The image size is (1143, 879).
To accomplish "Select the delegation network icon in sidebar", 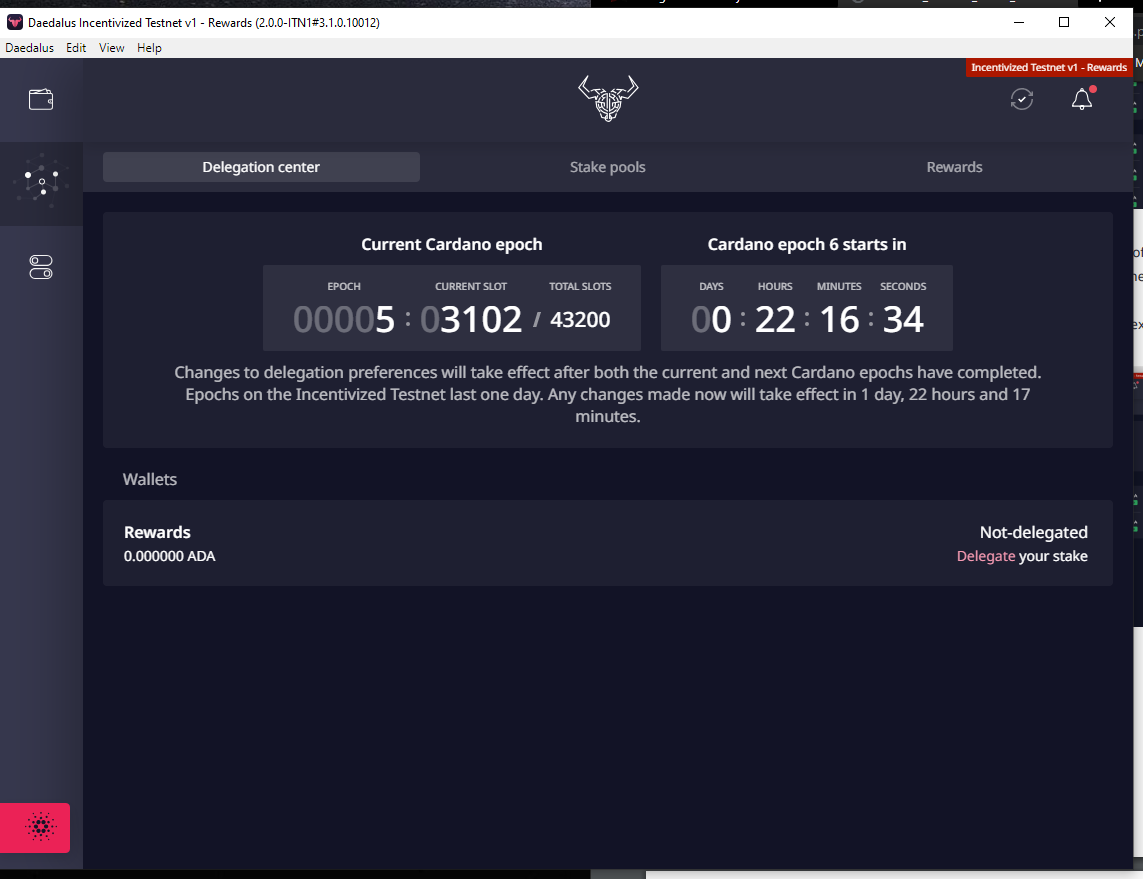I will (41, 180).
